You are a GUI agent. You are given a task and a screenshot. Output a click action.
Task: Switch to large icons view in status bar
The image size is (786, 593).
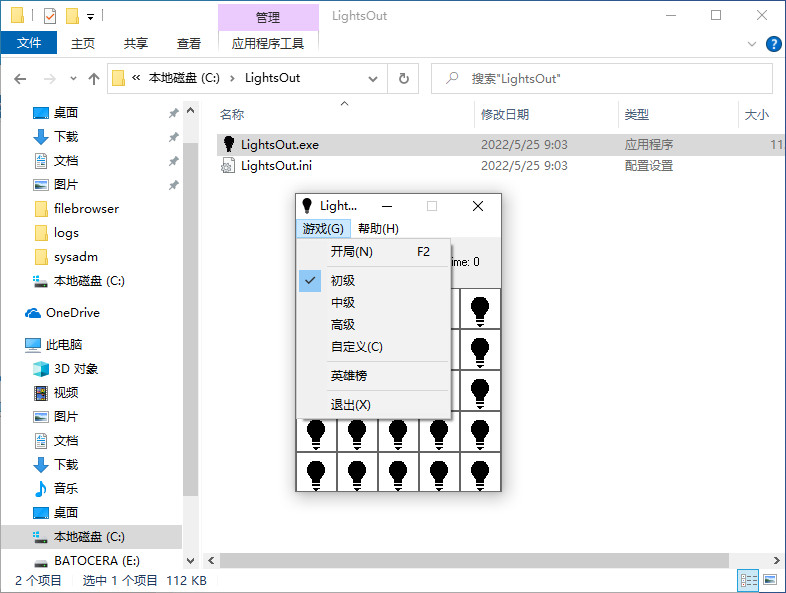point(770,580)
